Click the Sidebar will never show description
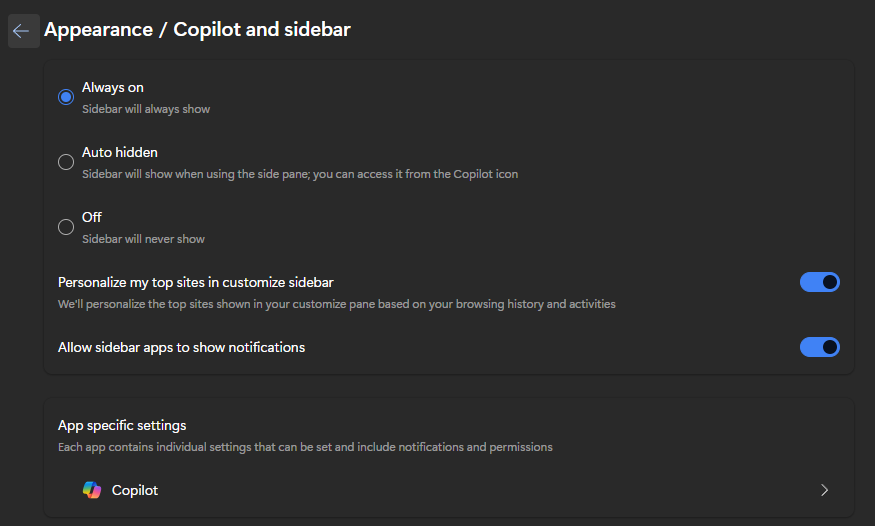The image size is (875, 526). (143, 239)
